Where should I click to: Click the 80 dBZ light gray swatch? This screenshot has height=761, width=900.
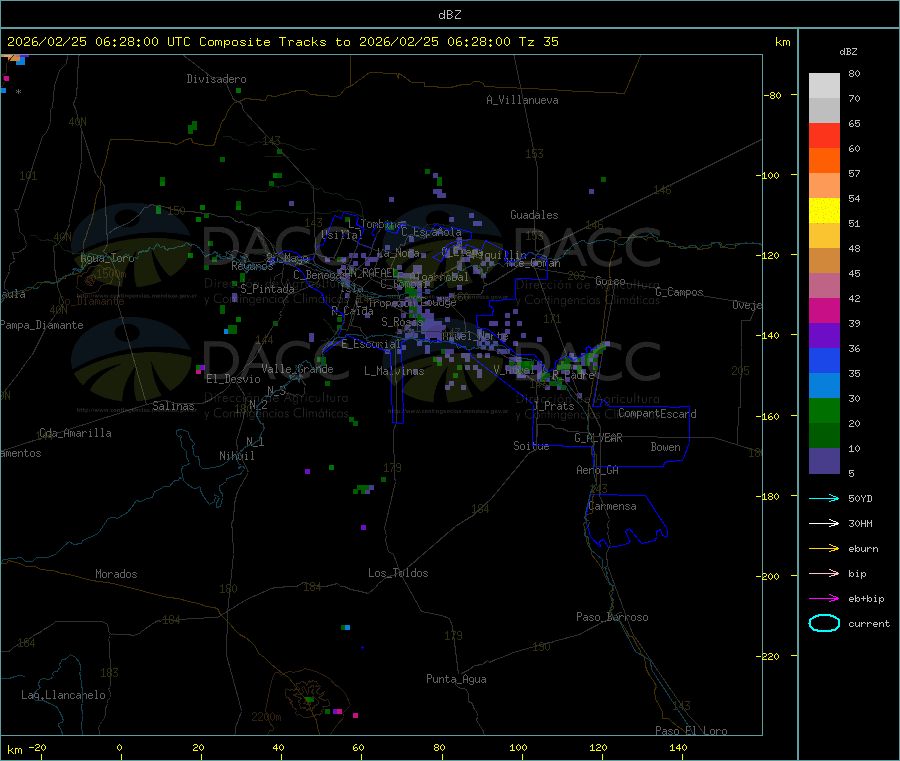pyautogui.click(x=824, y=86)
